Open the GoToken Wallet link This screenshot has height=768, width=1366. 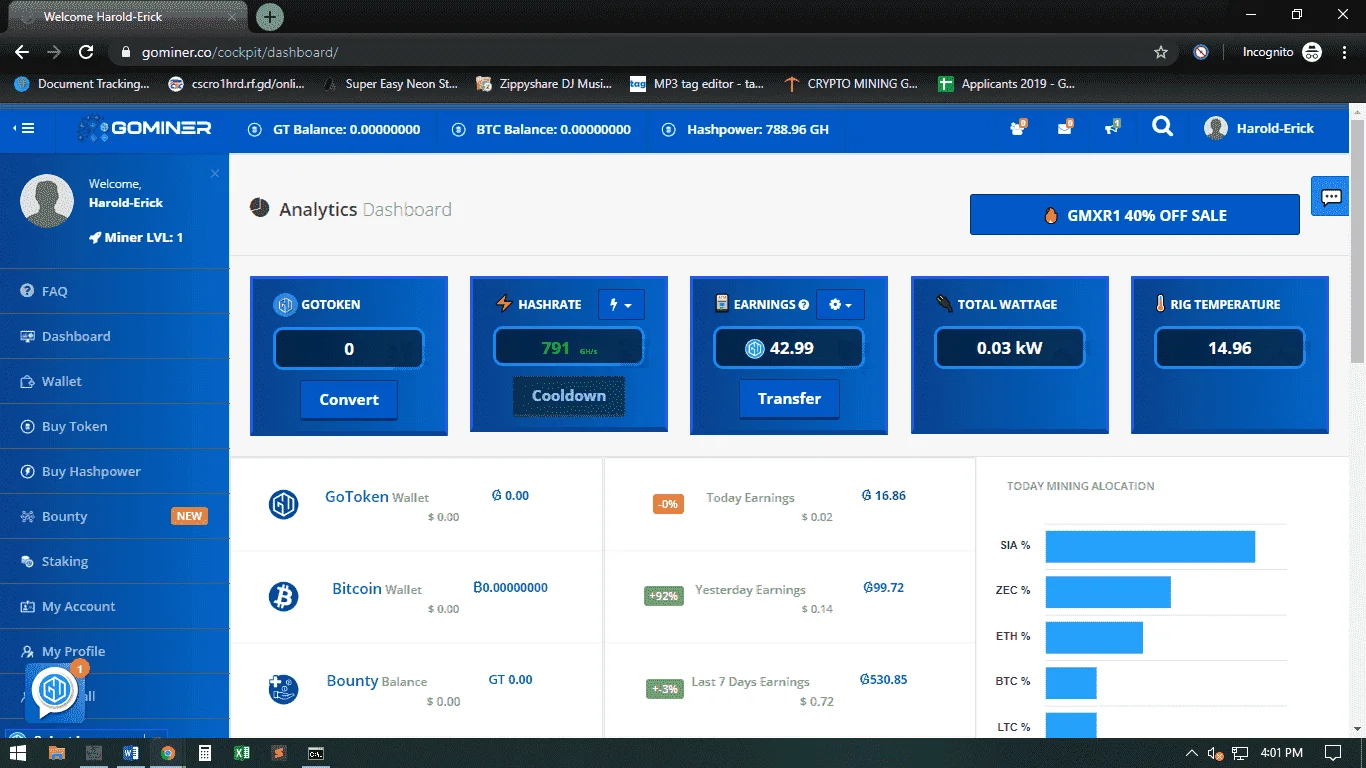377,496
